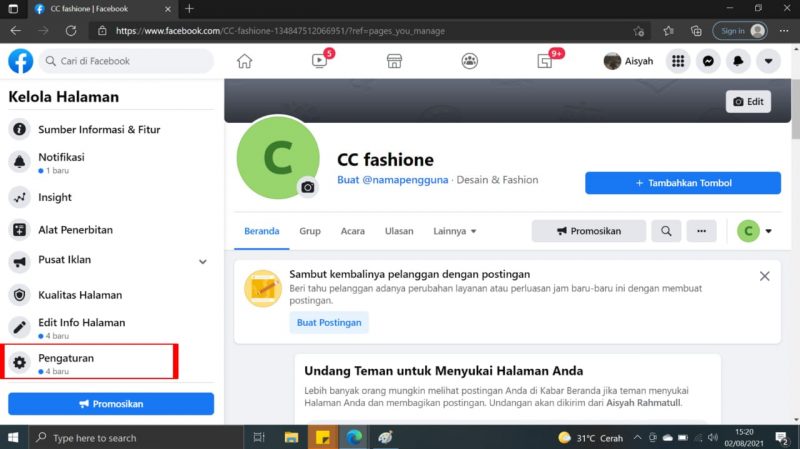
Task: Open the Facebook menu grid icon
Action: (678, 61)
